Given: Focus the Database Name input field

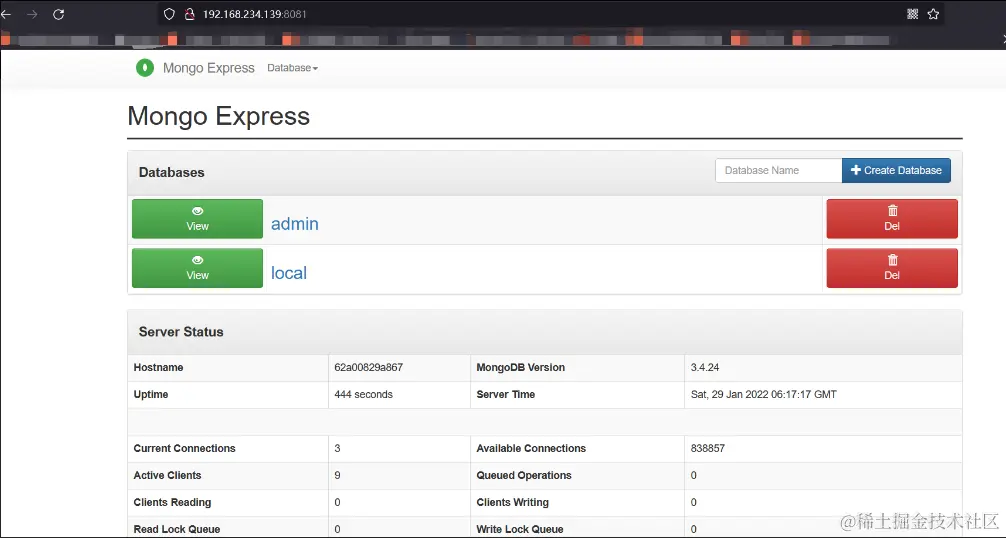Looking at the screenshot, I should (x=779, y=171).
